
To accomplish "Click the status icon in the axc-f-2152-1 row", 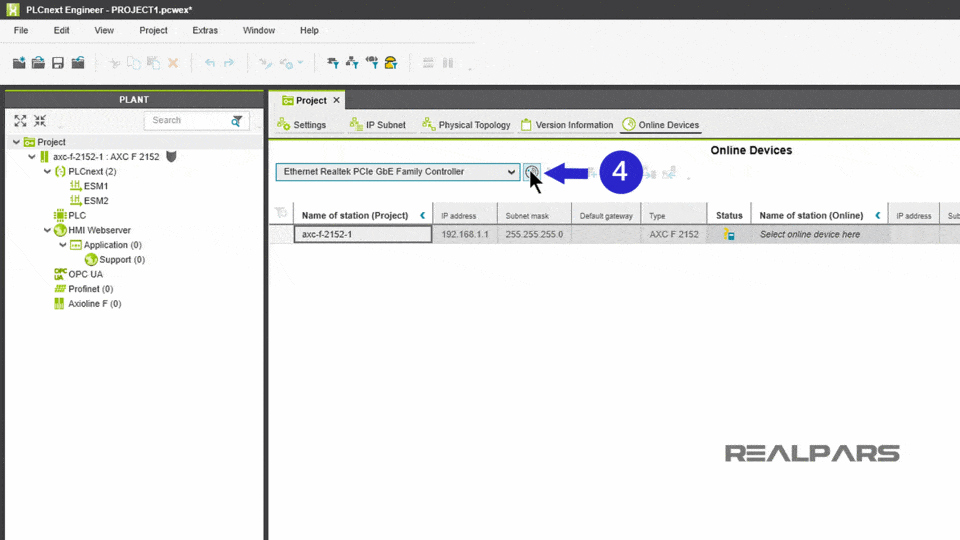I will click(729, 234).
